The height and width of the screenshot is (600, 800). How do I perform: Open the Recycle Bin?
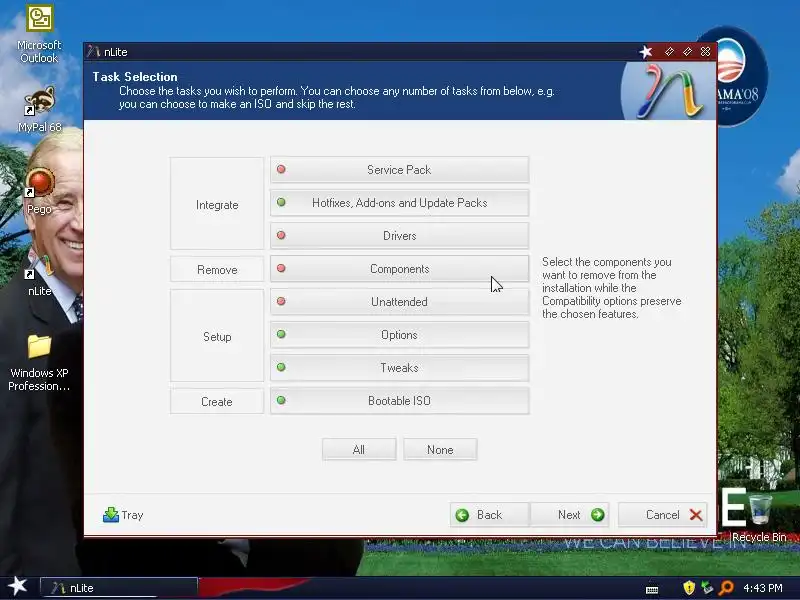759,517
